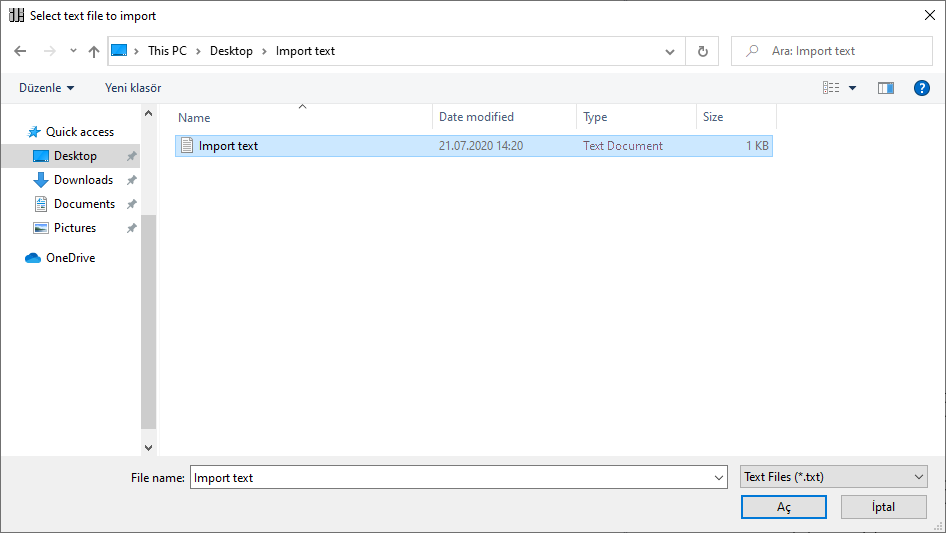
Task: Click the Up one level arrow
Action: [x=94, y=51]
